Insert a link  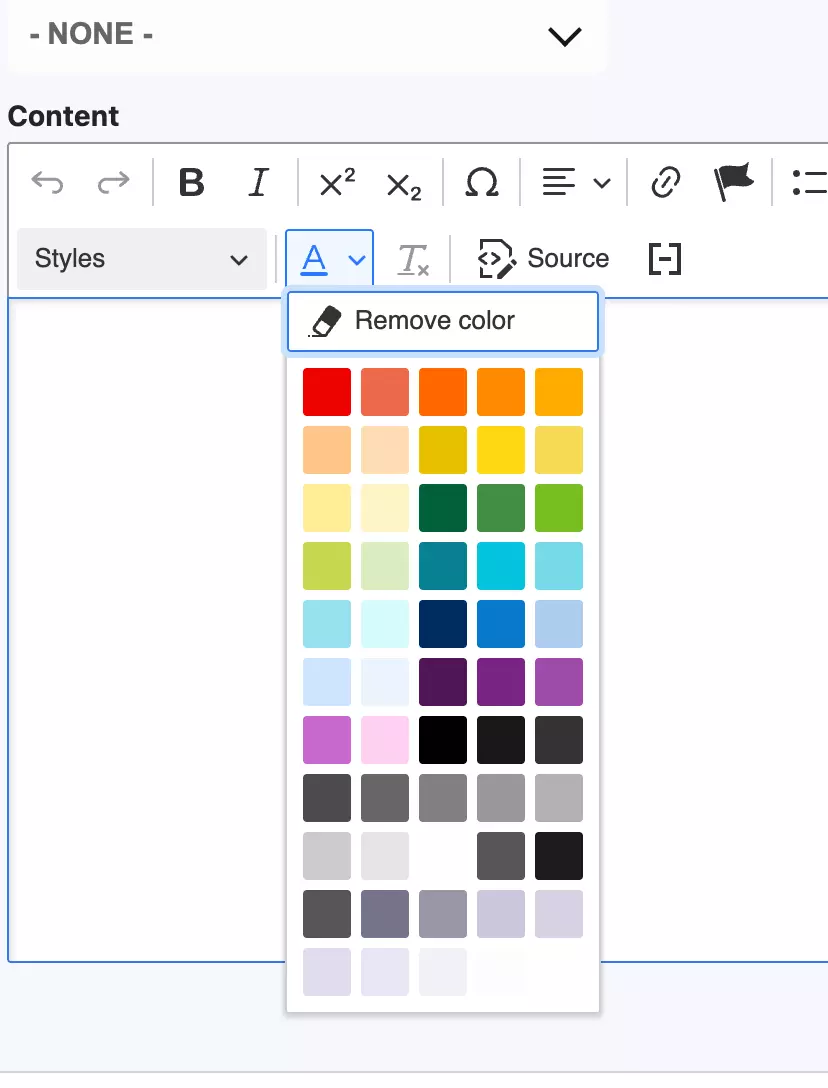[x=664, y=182]
